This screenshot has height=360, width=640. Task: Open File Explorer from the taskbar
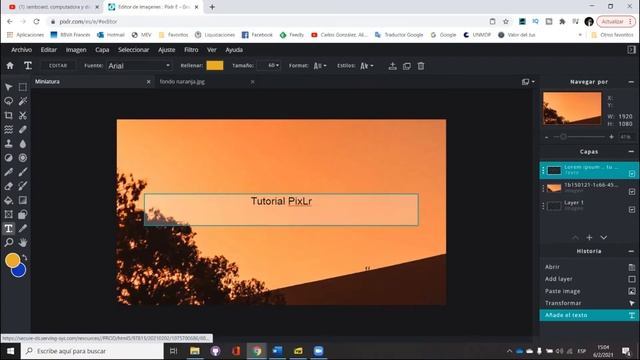click(195, 351)
